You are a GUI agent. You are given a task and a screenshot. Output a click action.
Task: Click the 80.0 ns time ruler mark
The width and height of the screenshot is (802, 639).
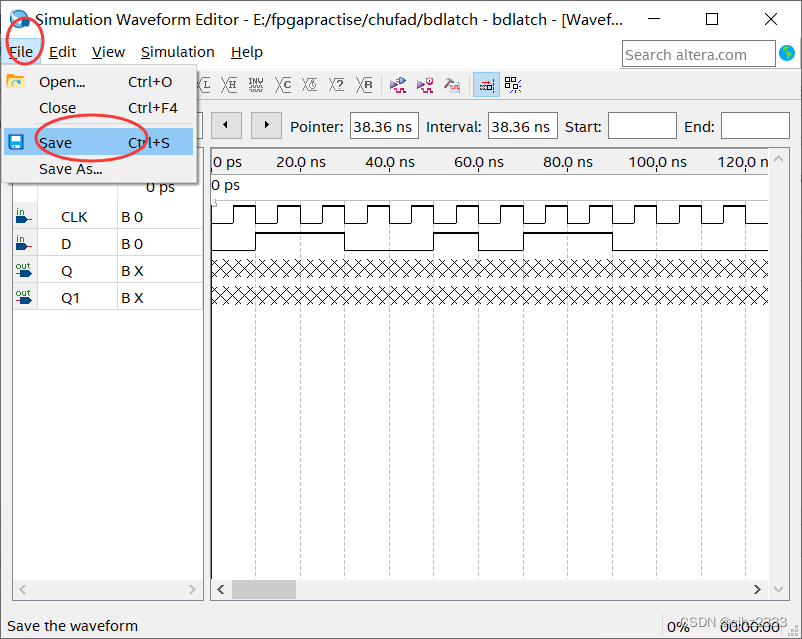click(x=568, y=162)
